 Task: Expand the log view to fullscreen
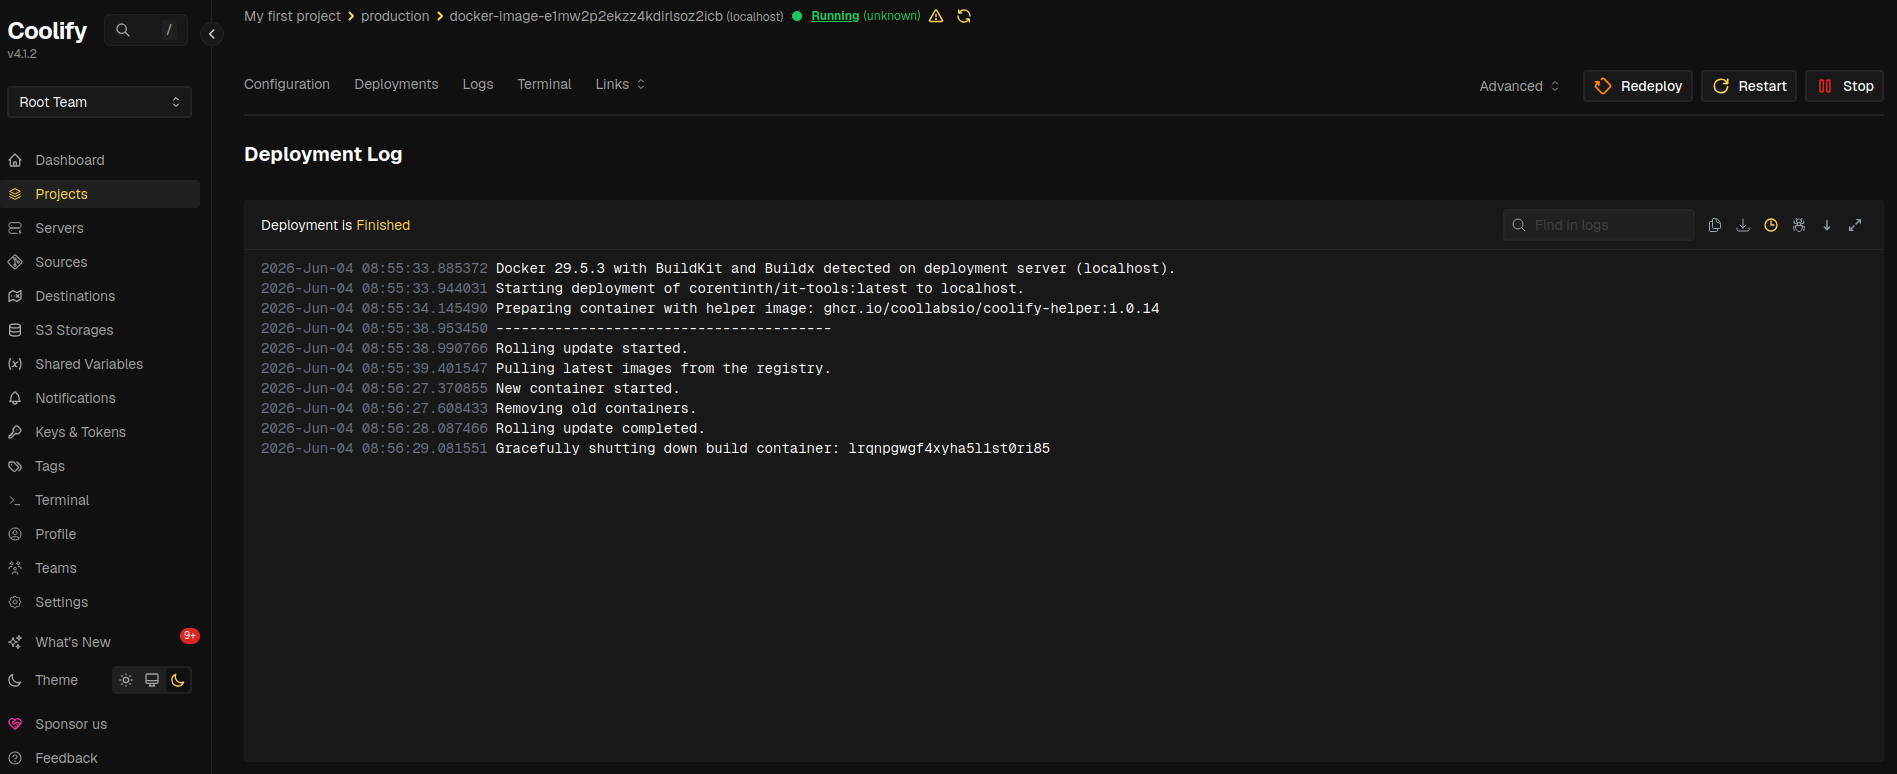tap(1855, 225)
